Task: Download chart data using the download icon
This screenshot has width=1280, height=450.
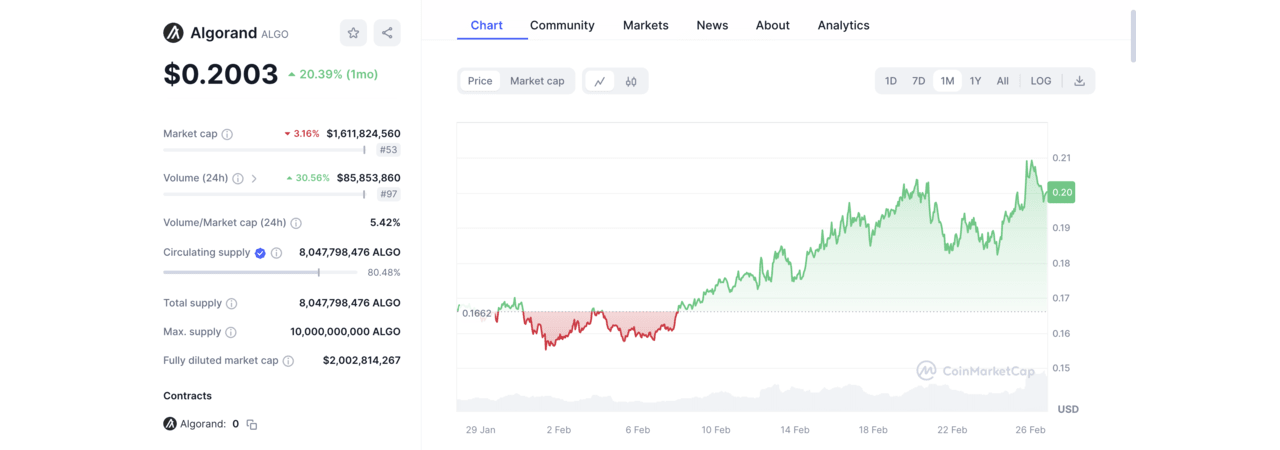Action: (1079, 81)
